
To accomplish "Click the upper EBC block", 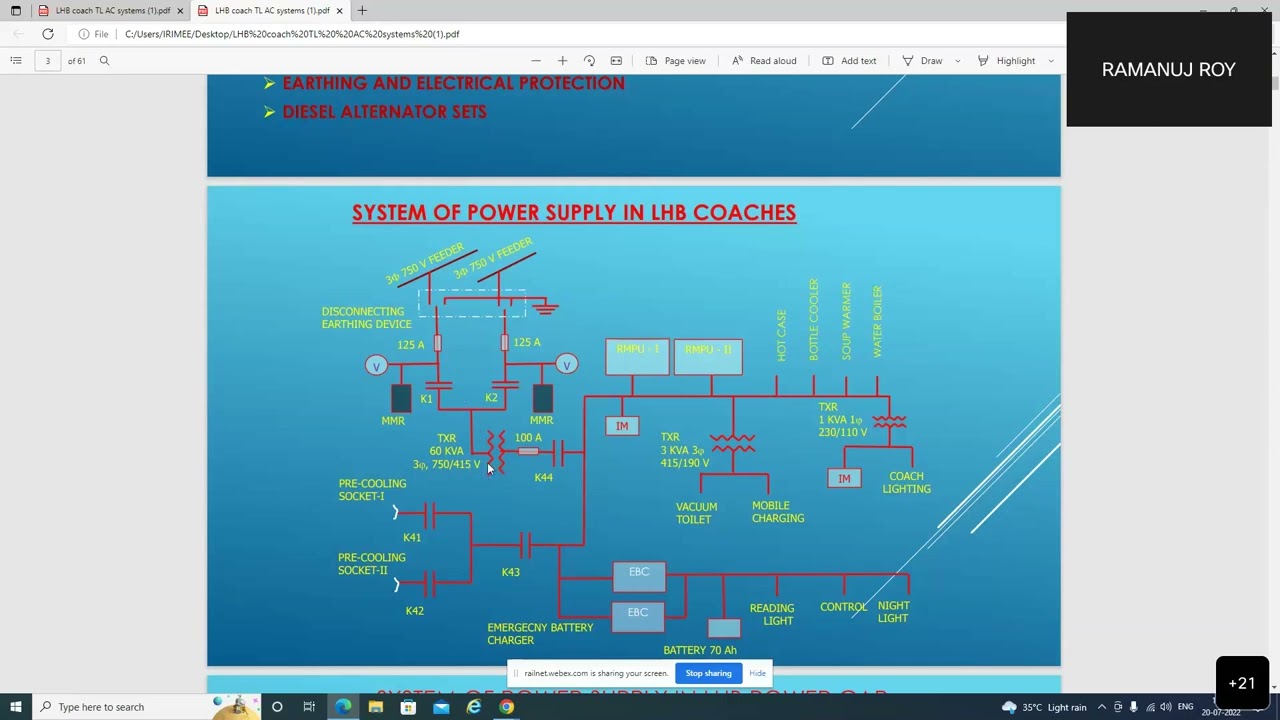I will pos(639,577).
